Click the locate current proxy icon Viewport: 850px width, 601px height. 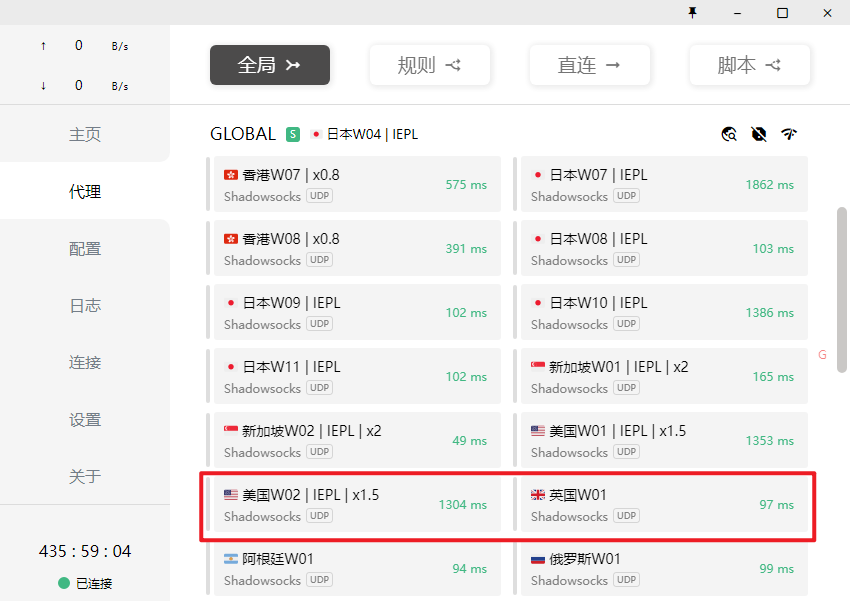(x=729, y=134)
